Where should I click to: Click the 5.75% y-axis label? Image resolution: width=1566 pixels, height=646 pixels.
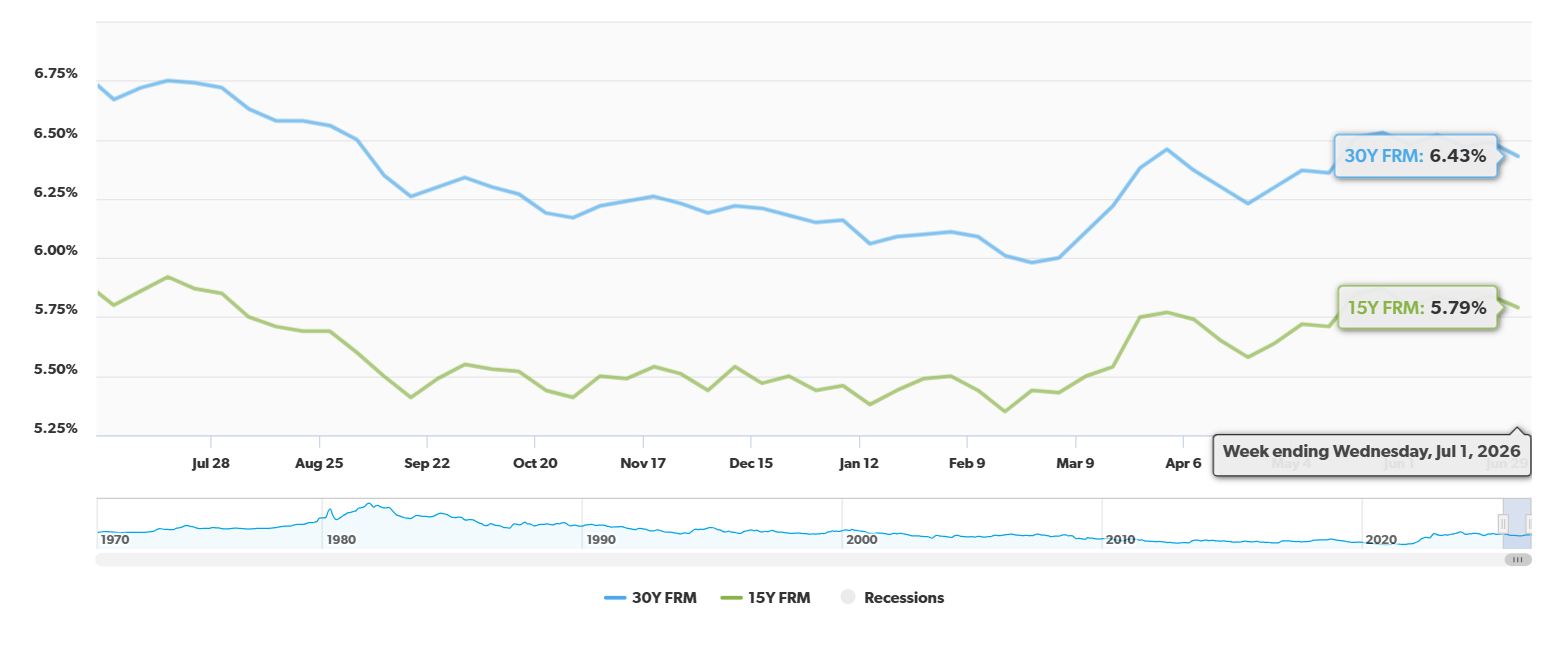pos(55,310)
